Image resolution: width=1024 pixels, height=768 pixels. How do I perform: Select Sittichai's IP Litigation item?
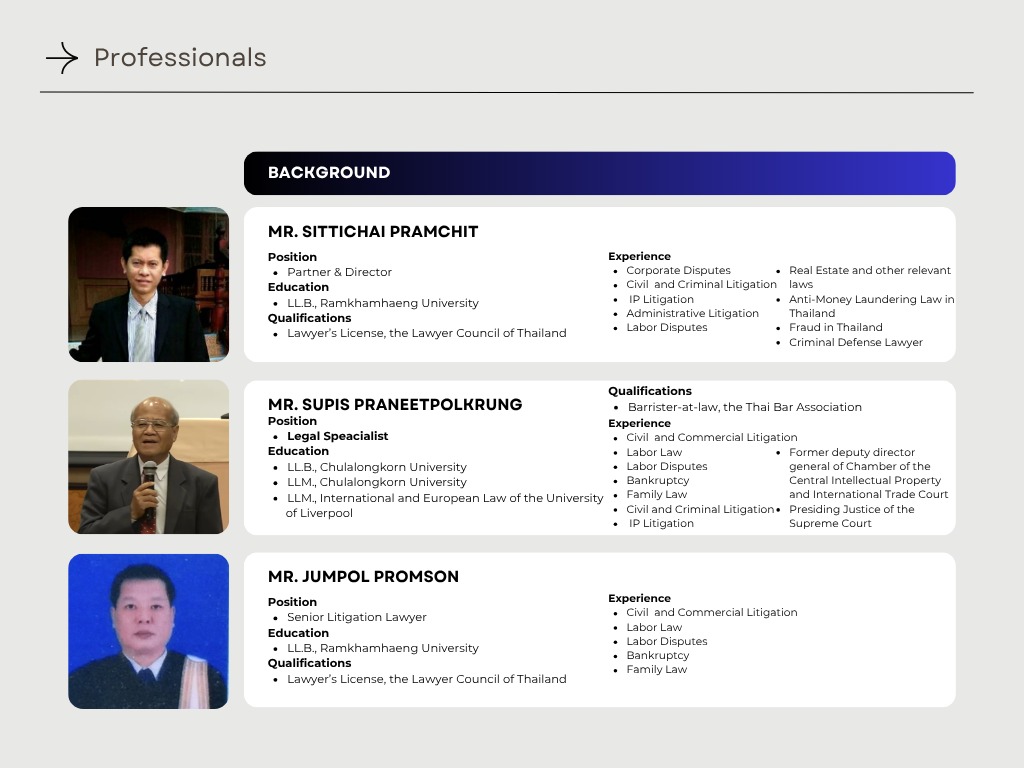tap(661, 299)
